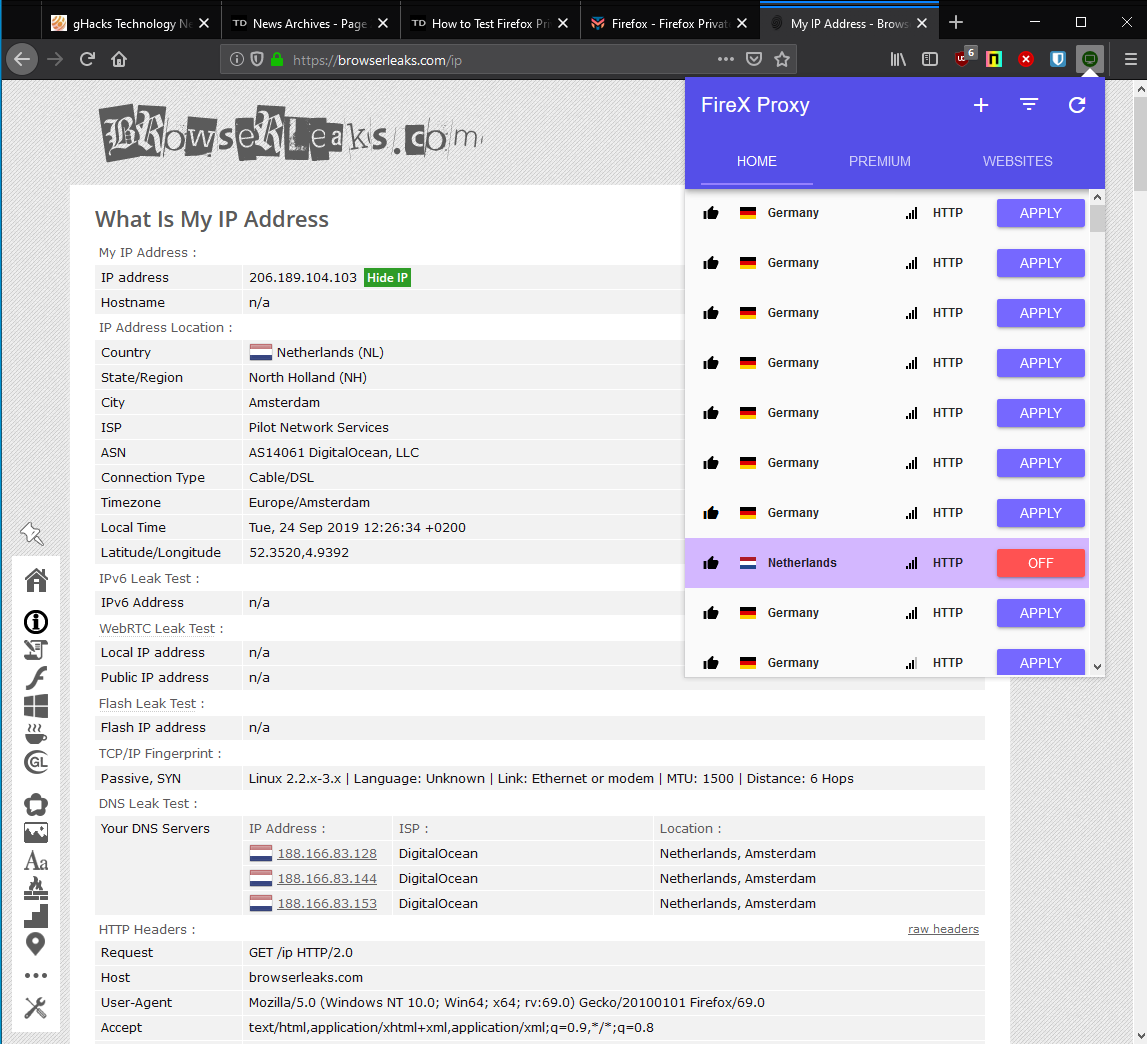Open the 188.166.83.128 DNS server link

327,854
